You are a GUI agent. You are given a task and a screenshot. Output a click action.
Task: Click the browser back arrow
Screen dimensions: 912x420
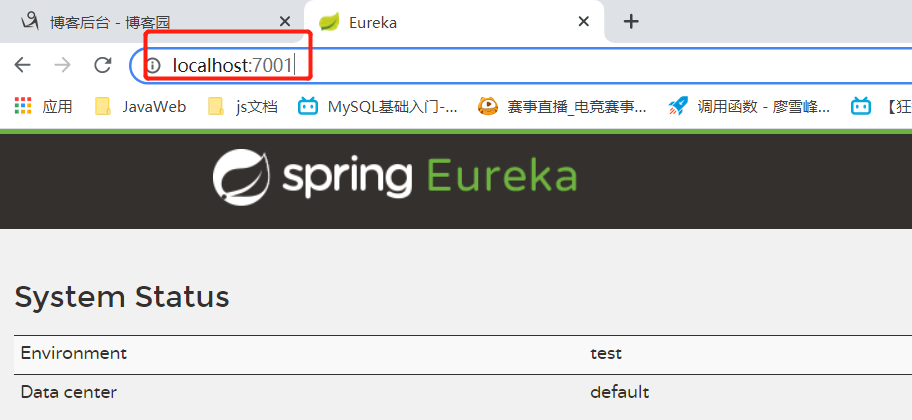pos(22,65)
